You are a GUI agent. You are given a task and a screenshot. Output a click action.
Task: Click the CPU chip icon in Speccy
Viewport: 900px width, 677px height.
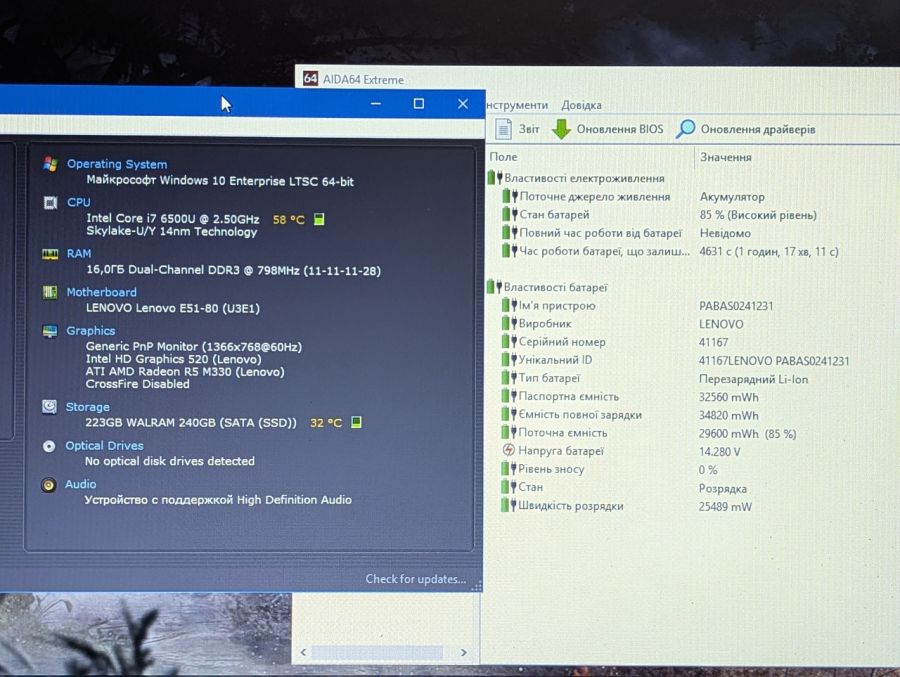pyautogui.click(x=50, y=202)
